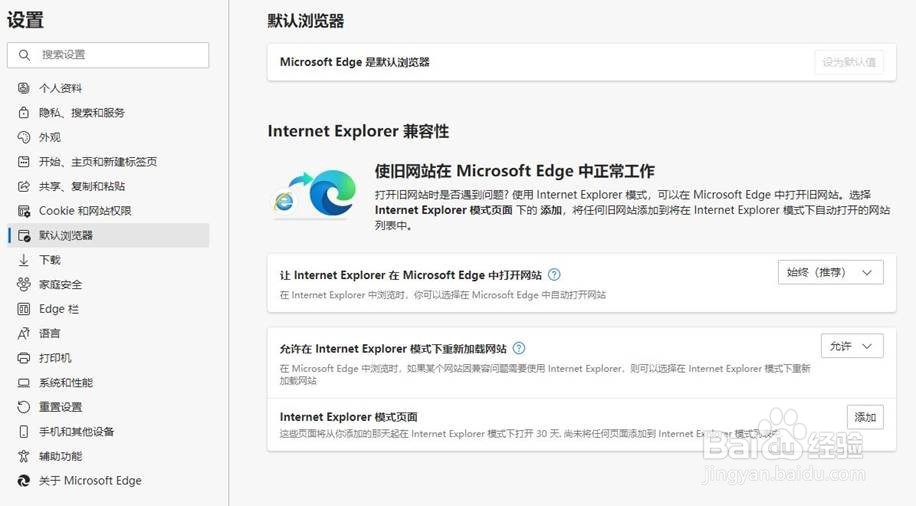Click the 重置设置 reset icon
The image size is (916, 506).
coord(23,407)
